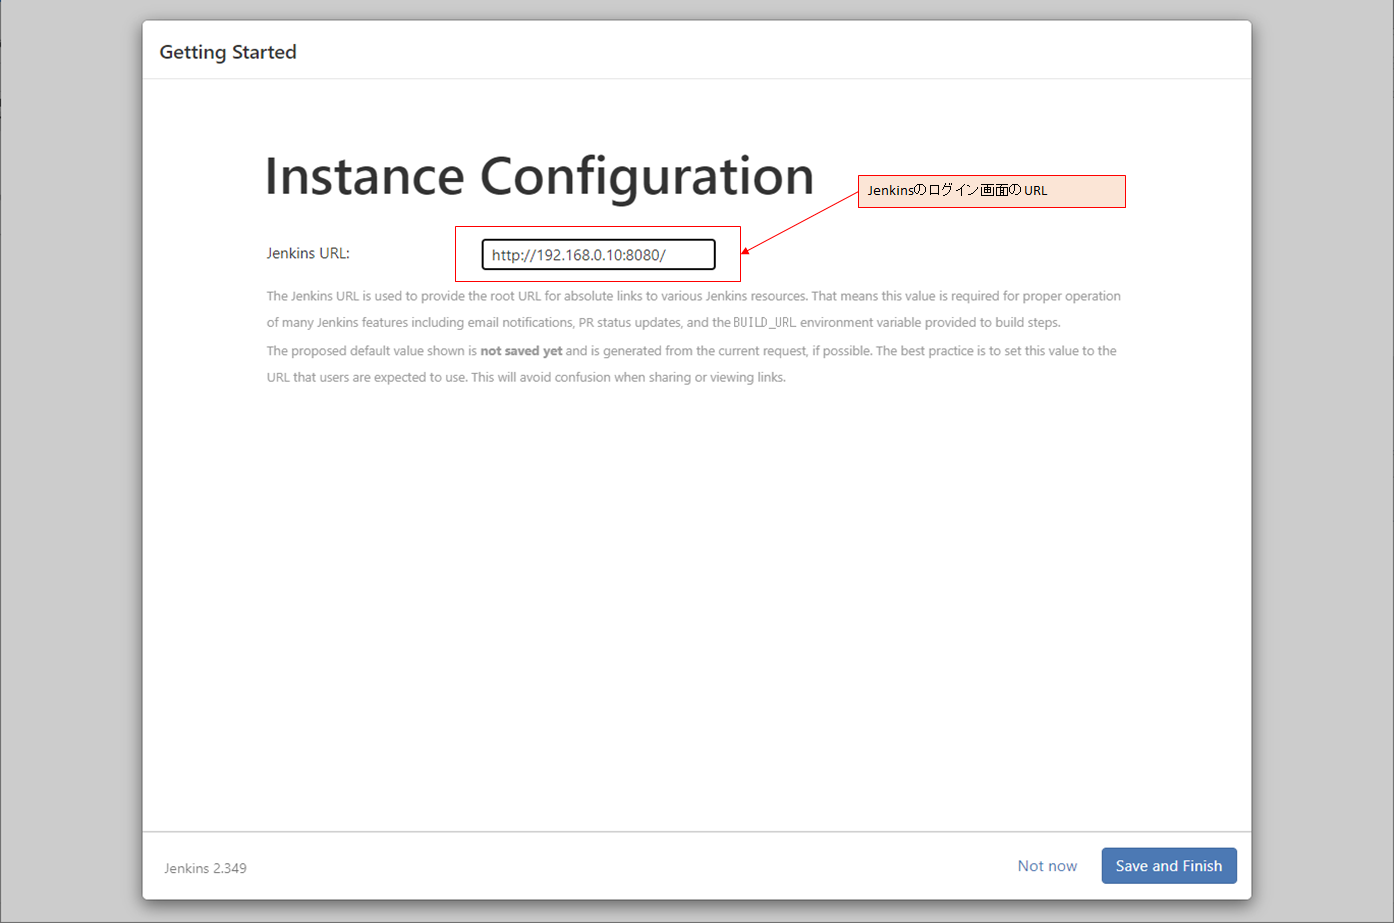Viewport: 1394px width, 923px height.
Task: Click the Getting Started title text
Action: click(228, 52)
